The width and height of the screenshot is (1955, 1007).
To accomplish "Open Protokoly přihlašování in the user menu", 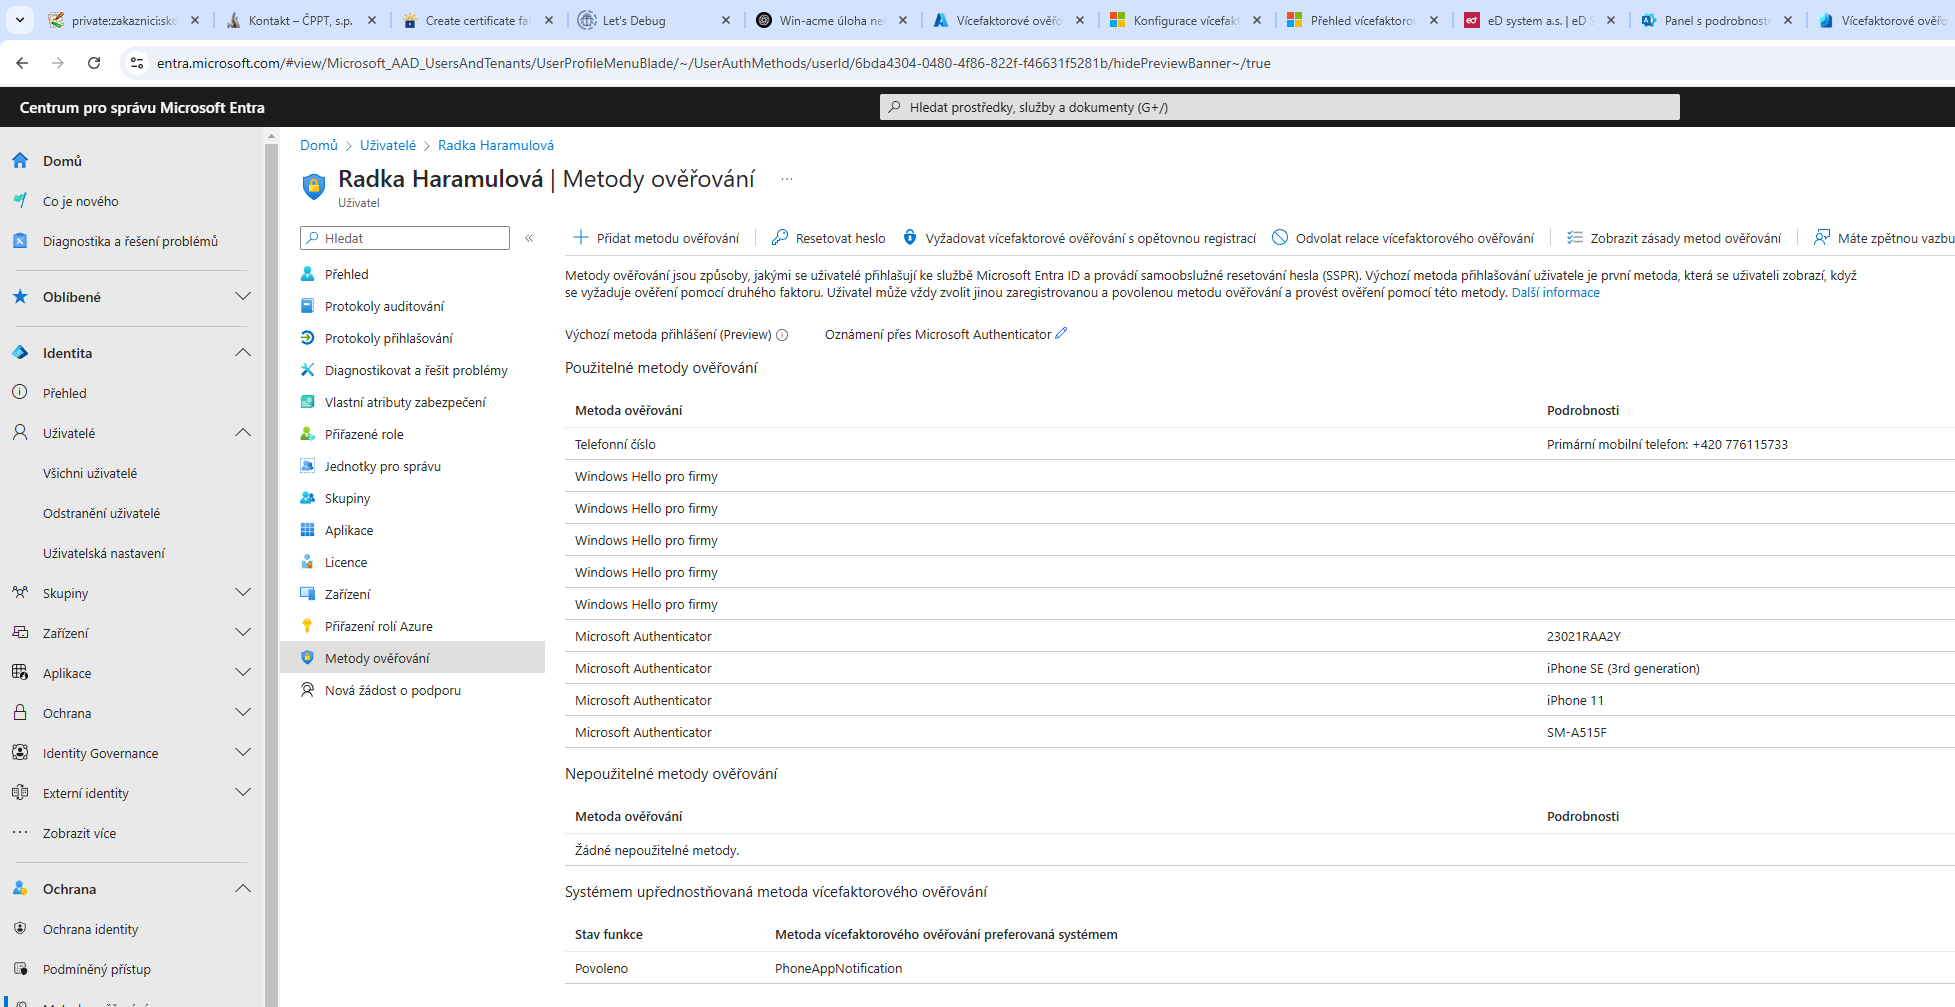I will click(388, 338).
